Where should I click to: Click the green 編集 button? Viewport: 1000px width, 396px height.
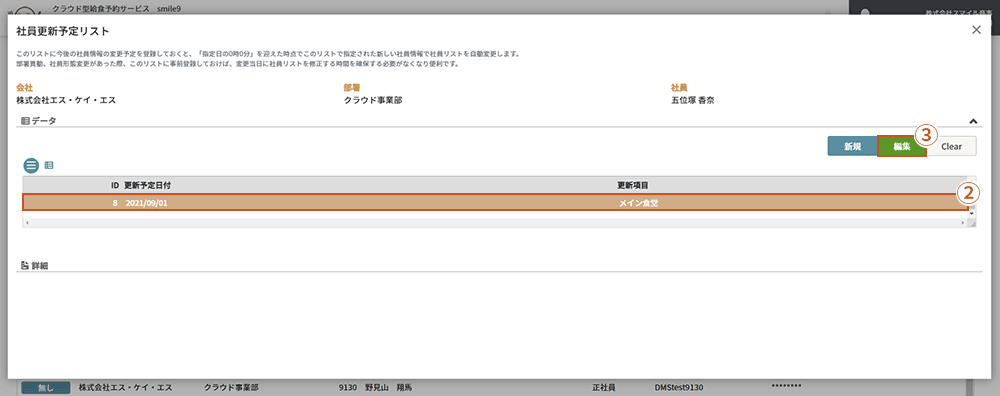[901, 146]
